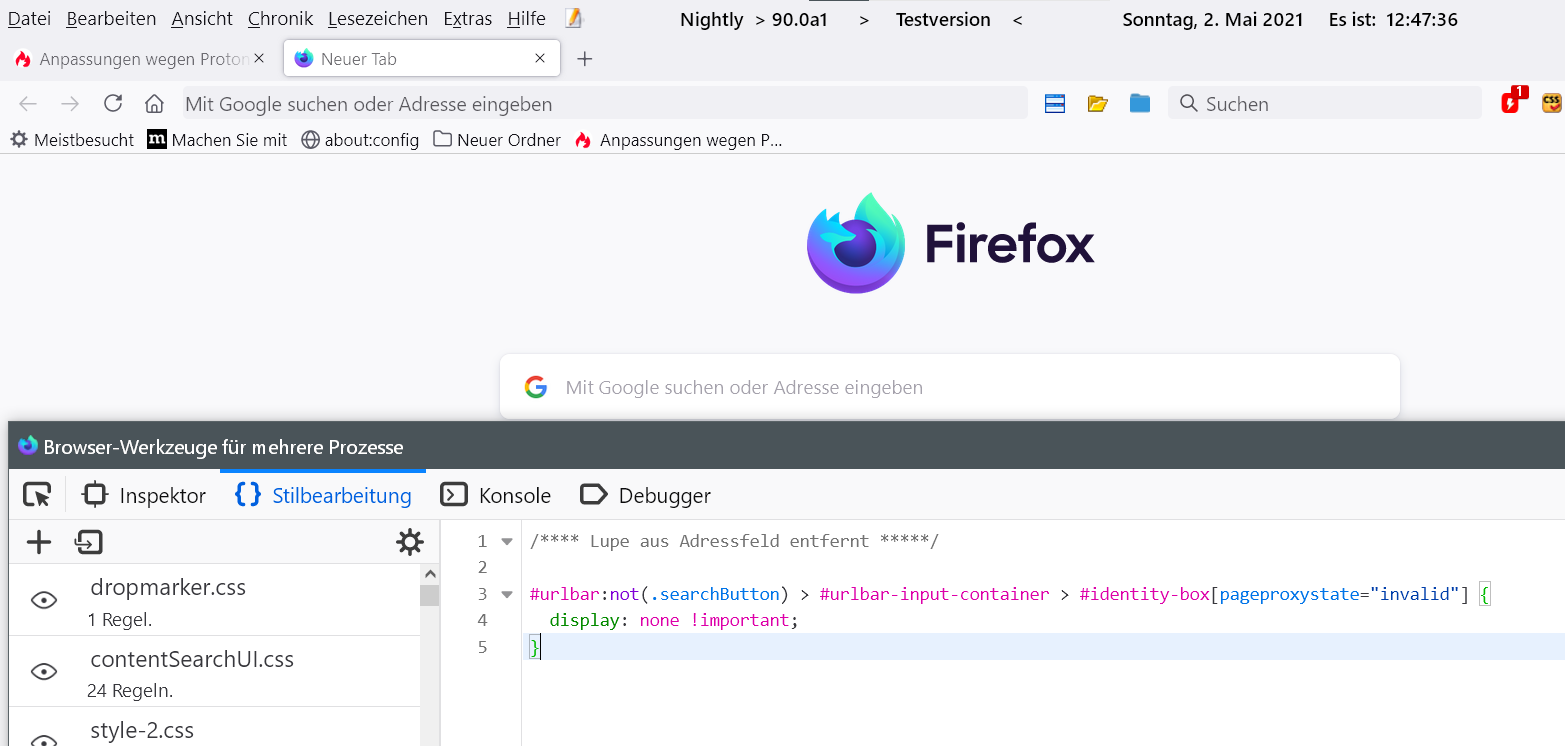Select contentSearchUI.css in the stylesheet list
Viewport: 1565px width, 746px height.
click(x=215, y=672)
